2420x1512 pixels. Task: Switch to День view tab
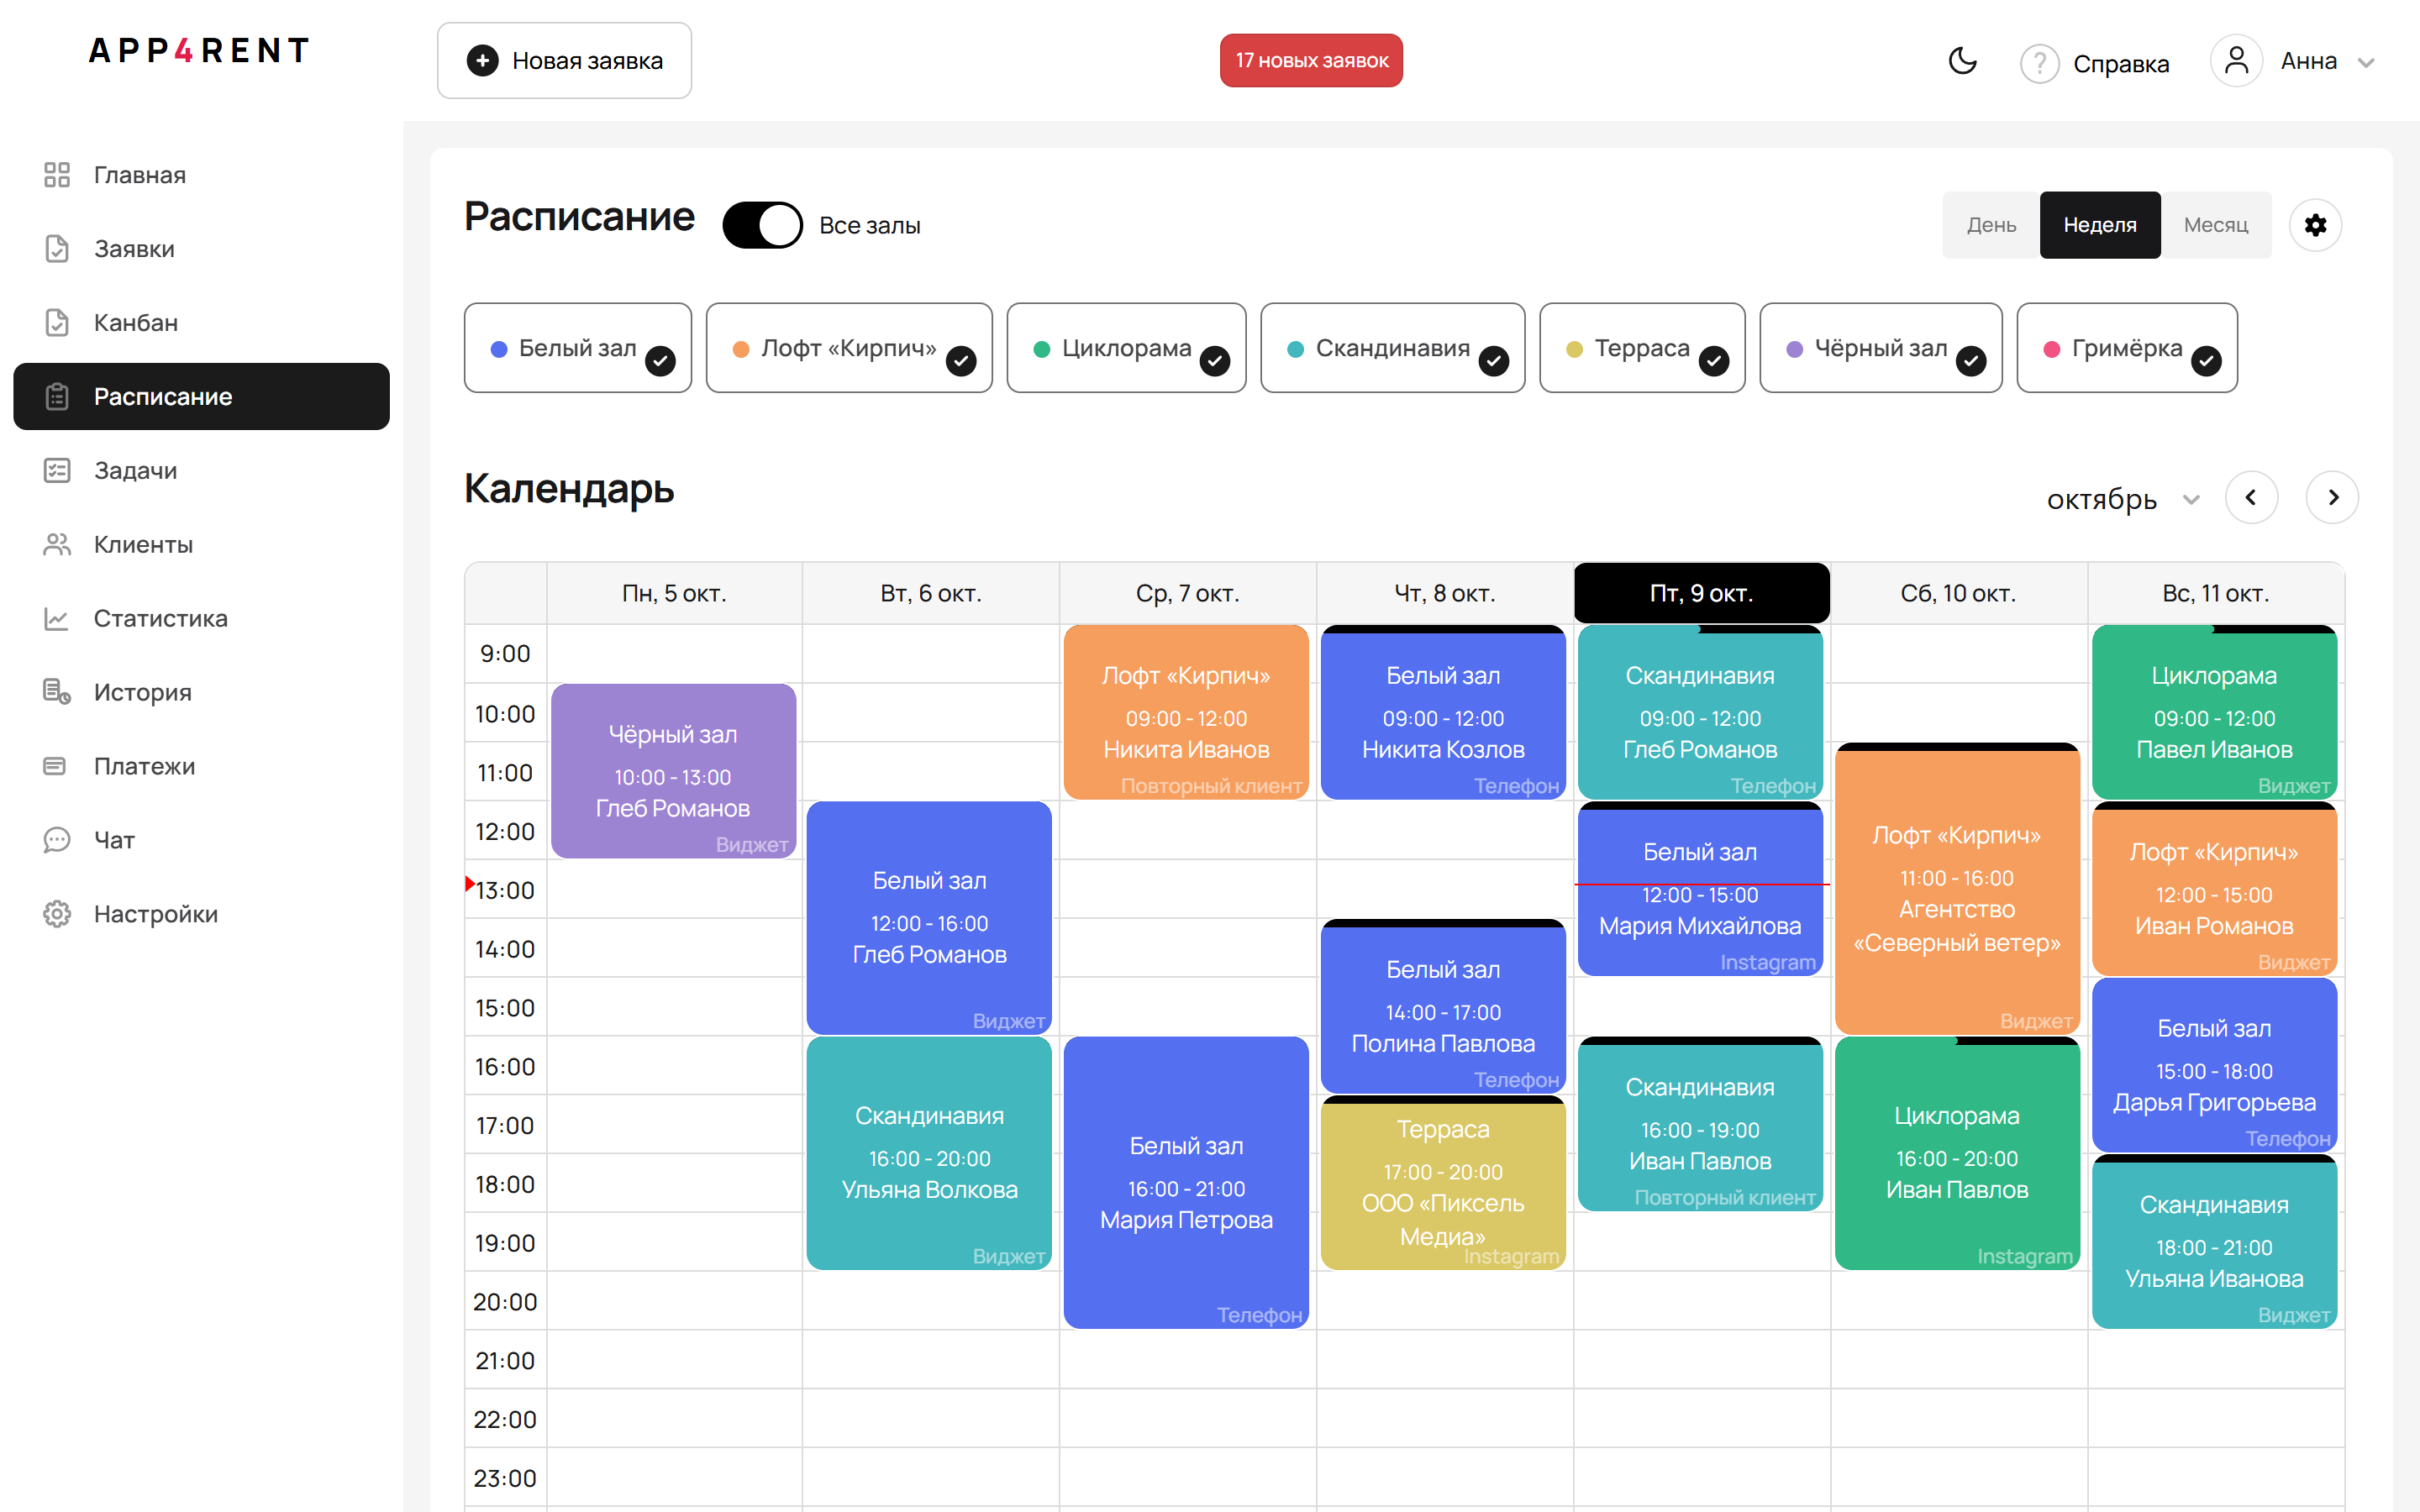(1991, 225)
